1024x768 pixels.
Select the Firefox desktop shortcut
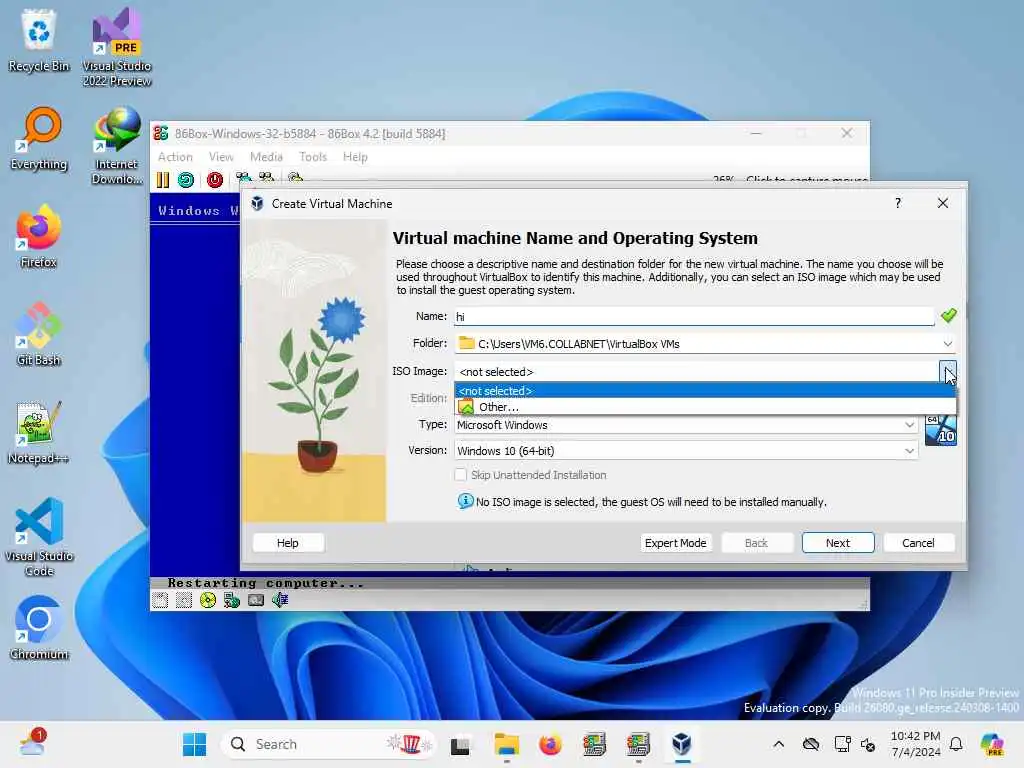point(39,236)
